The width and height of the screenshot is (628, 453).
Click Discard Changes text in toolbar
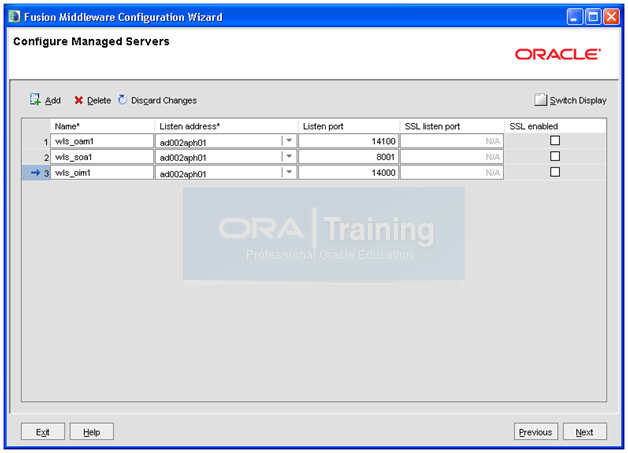click(x=164, y=101)
